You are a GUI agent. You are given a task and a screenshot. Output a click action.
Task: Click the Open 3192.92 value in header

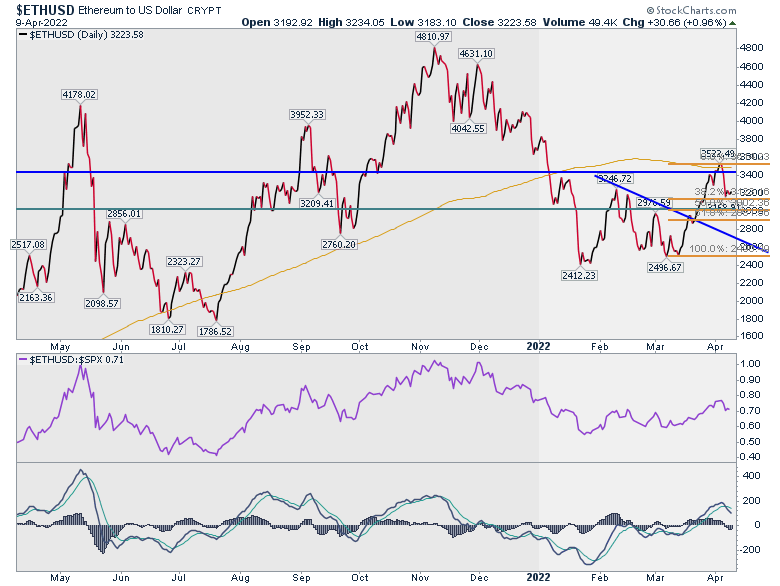278,22
